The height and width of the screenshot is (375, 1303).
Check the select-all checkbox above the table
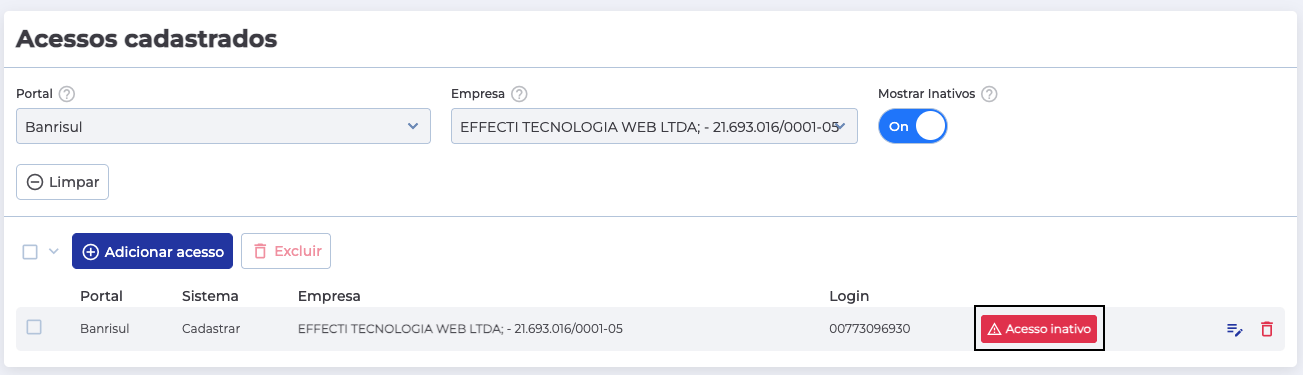tap(30, 252)
